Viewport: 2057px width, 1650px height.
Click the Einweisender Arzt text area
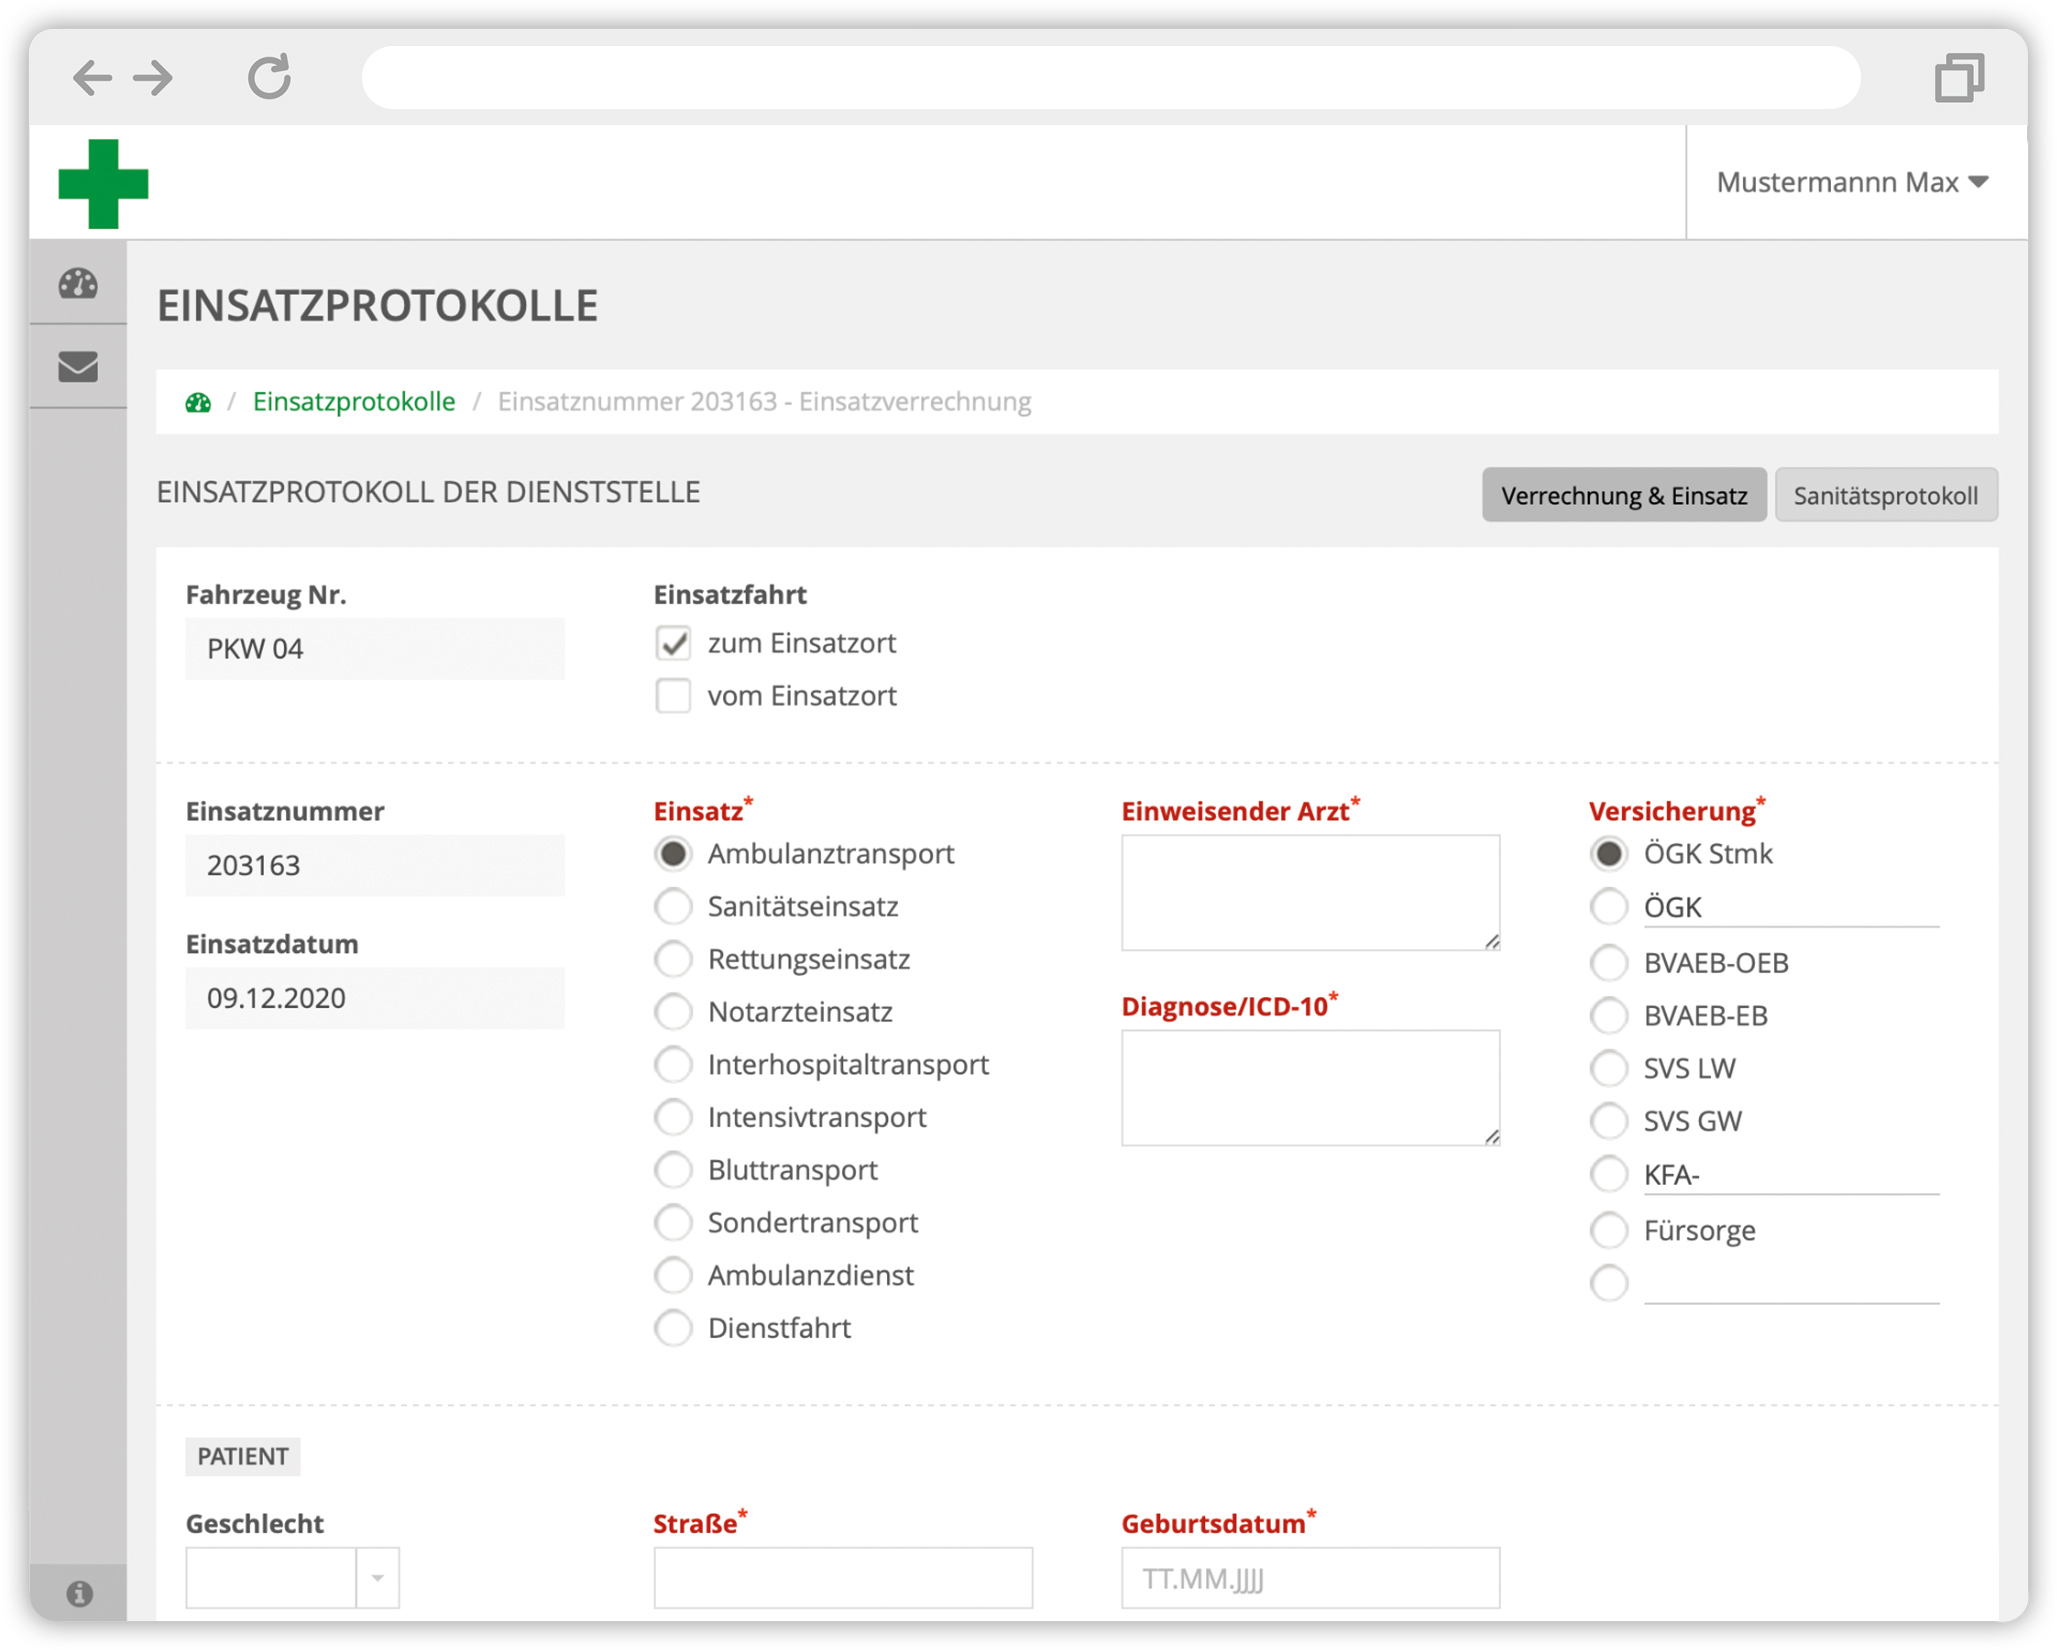(1310, 893)
